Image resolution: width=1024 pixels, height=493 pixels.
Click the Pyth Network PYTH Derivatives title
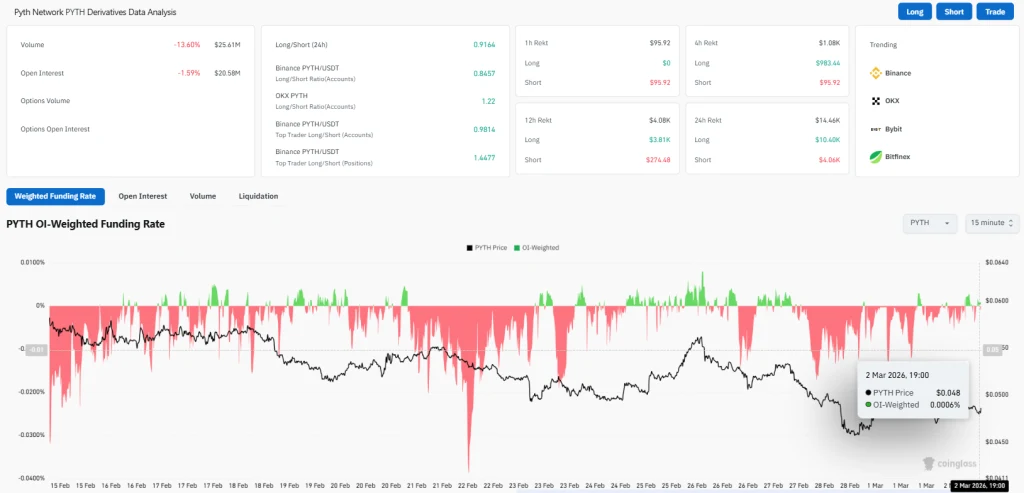[x=95, y=12]
